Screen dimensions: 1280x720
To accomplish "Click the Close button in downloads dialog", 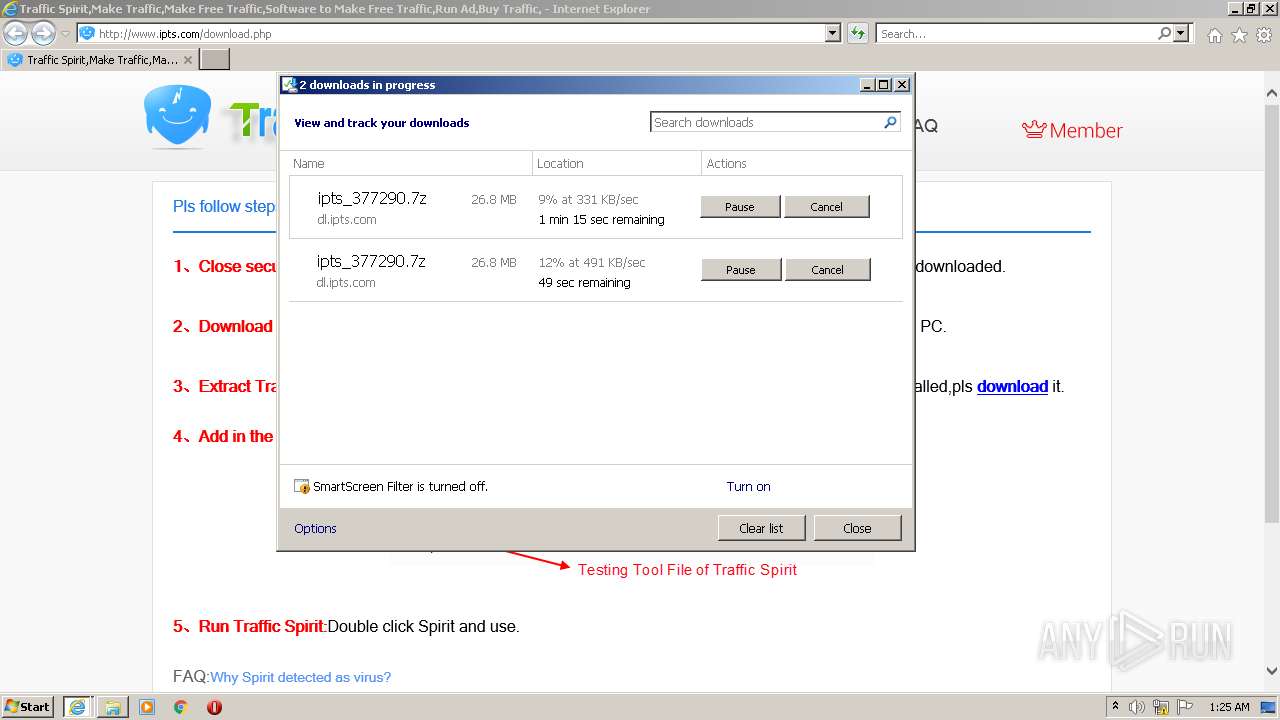I will (x=857, y=528).
